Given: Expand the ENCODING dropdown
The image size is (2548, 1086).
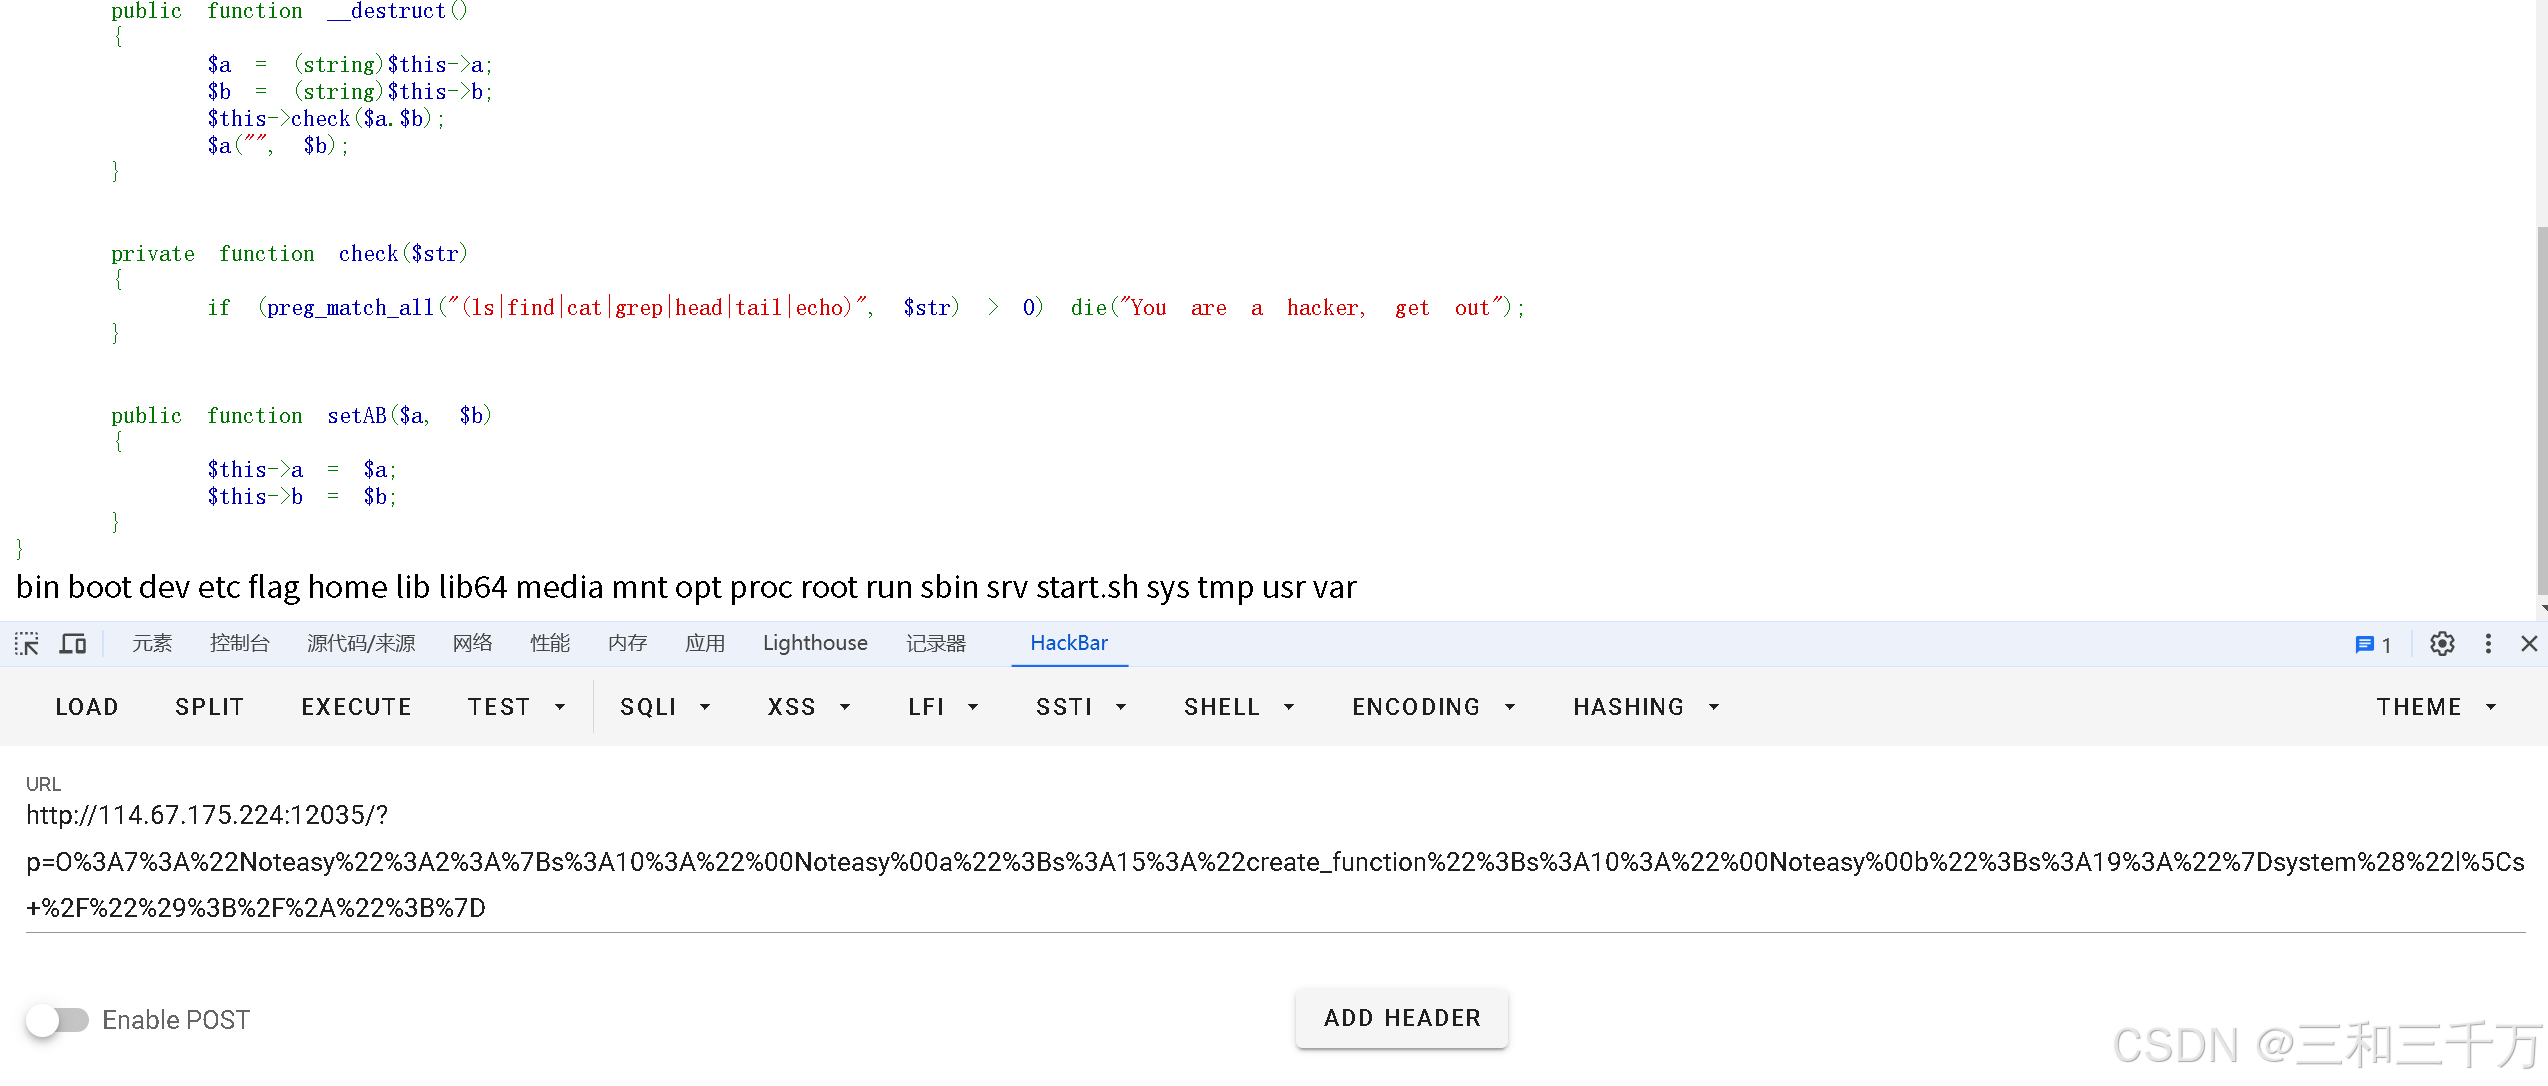Looking at the screenshot, I should [x=1433, y=707].
